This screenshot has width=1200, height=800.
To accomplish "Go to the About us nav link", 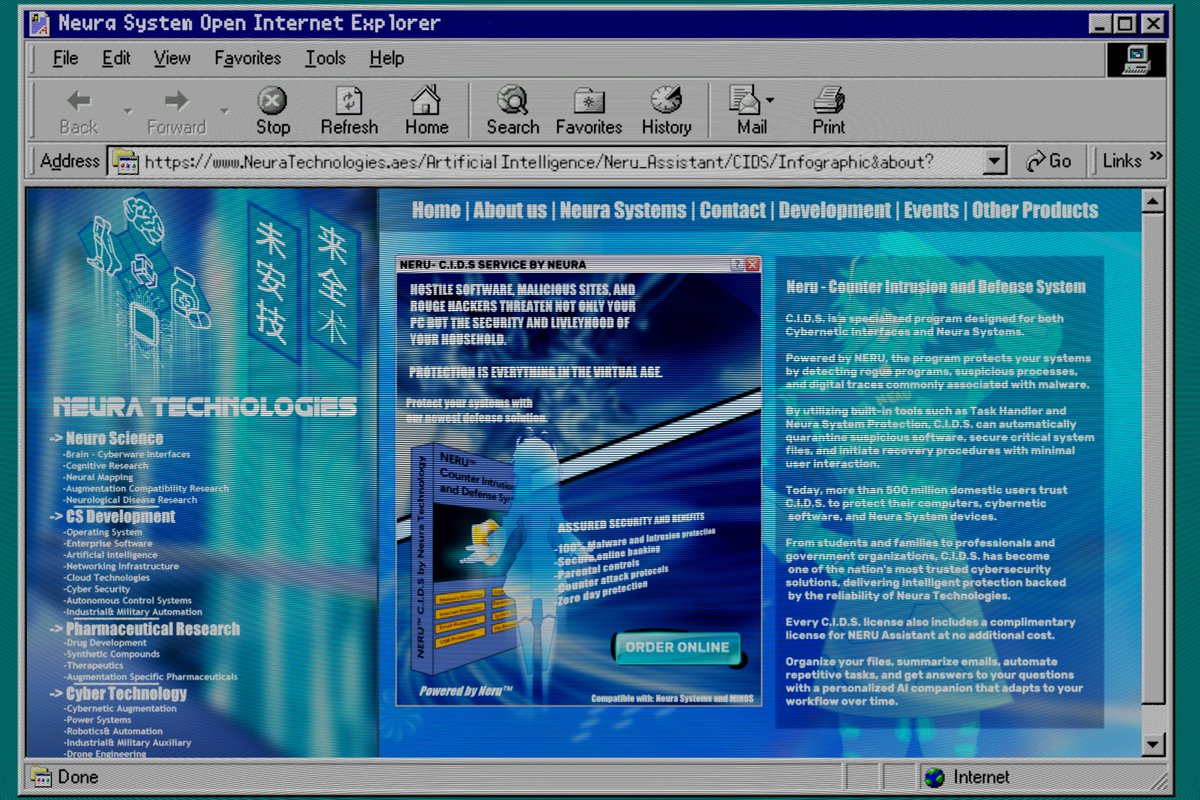I will click(510, 210).
